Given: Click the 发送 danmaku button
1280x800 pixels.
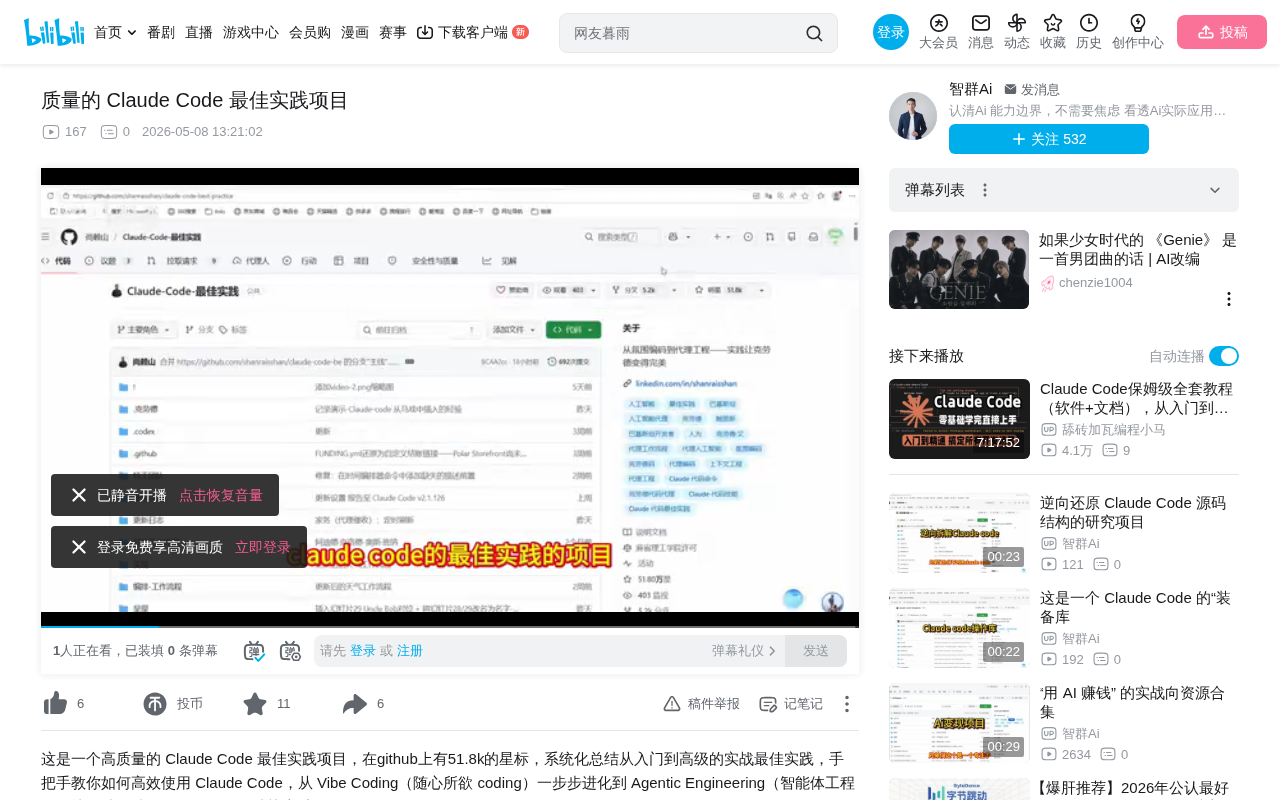Looking at the screenshot, I should 816,651.
